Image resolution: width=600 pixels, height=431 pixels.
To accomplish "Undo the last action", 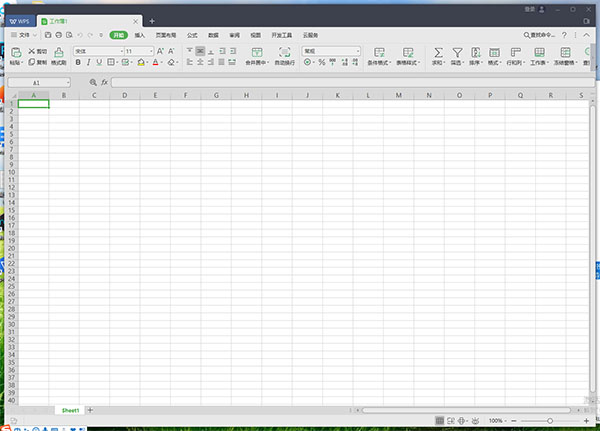I will tap(80, 35).
